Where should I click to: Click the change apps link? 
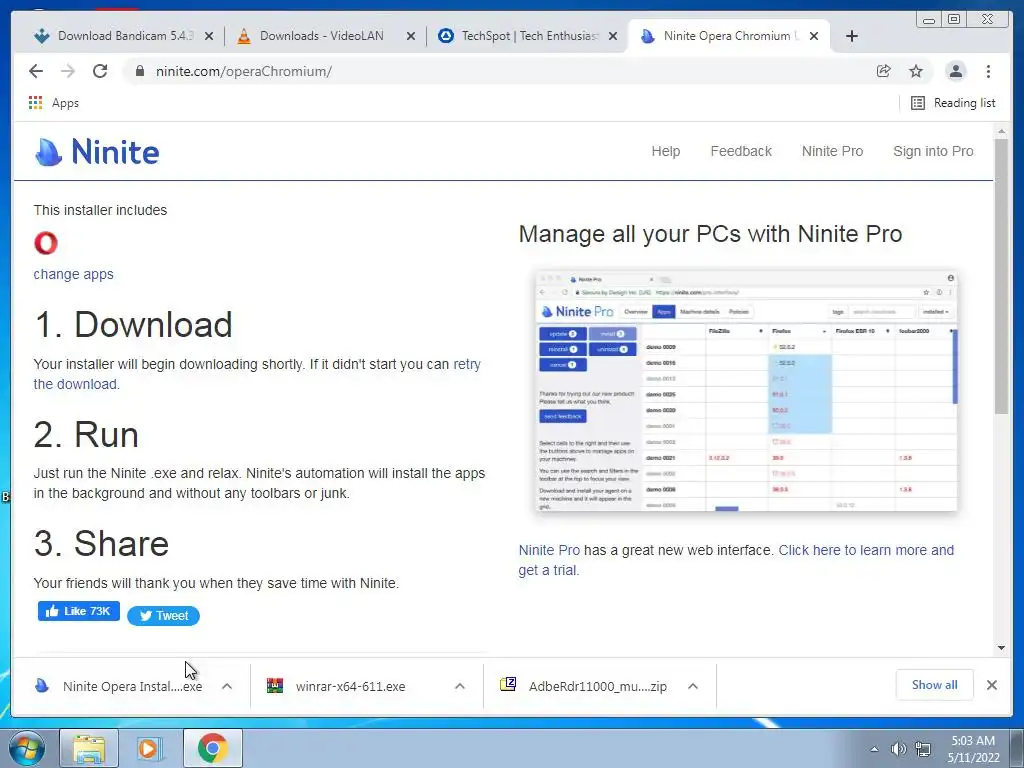[x=73, y=274]
